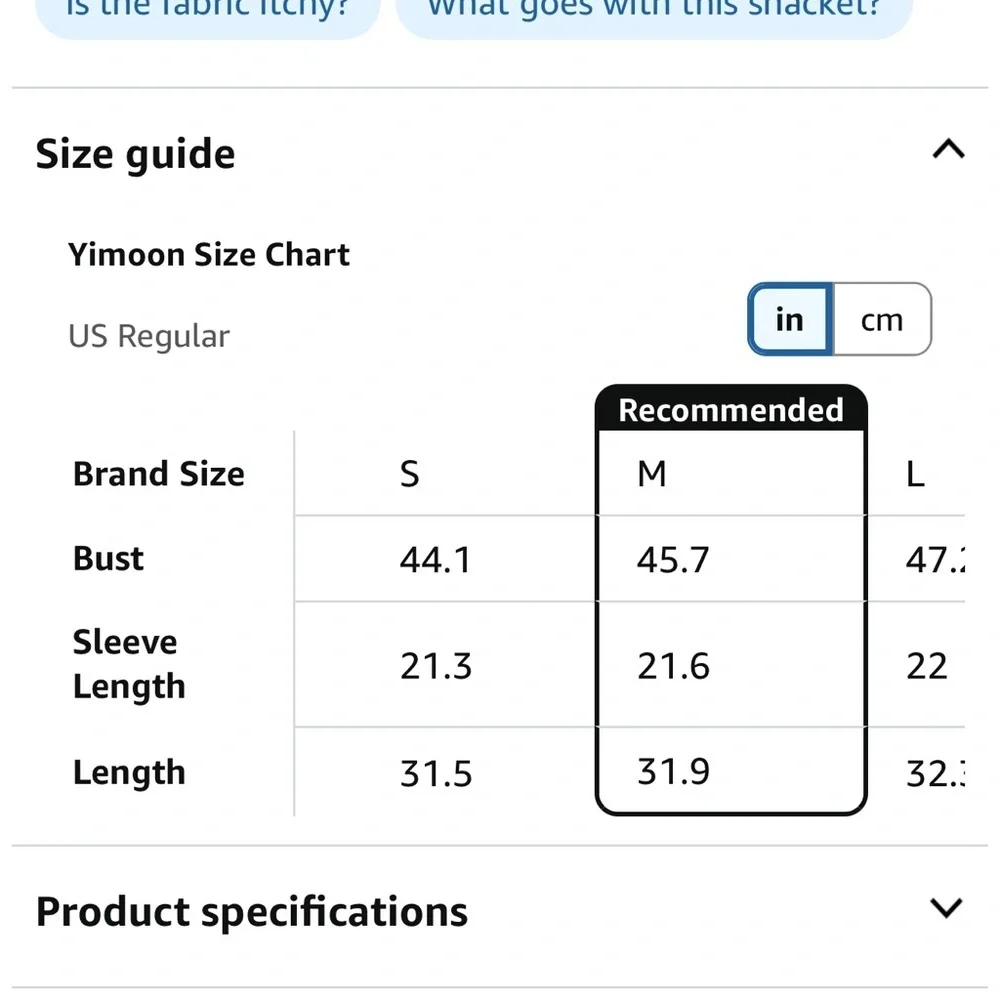Image resolution: width=1000 pixels, height=1000 pixels.
Task: Select the S sleeve length value 21.3
Action: tap(436, 666)
